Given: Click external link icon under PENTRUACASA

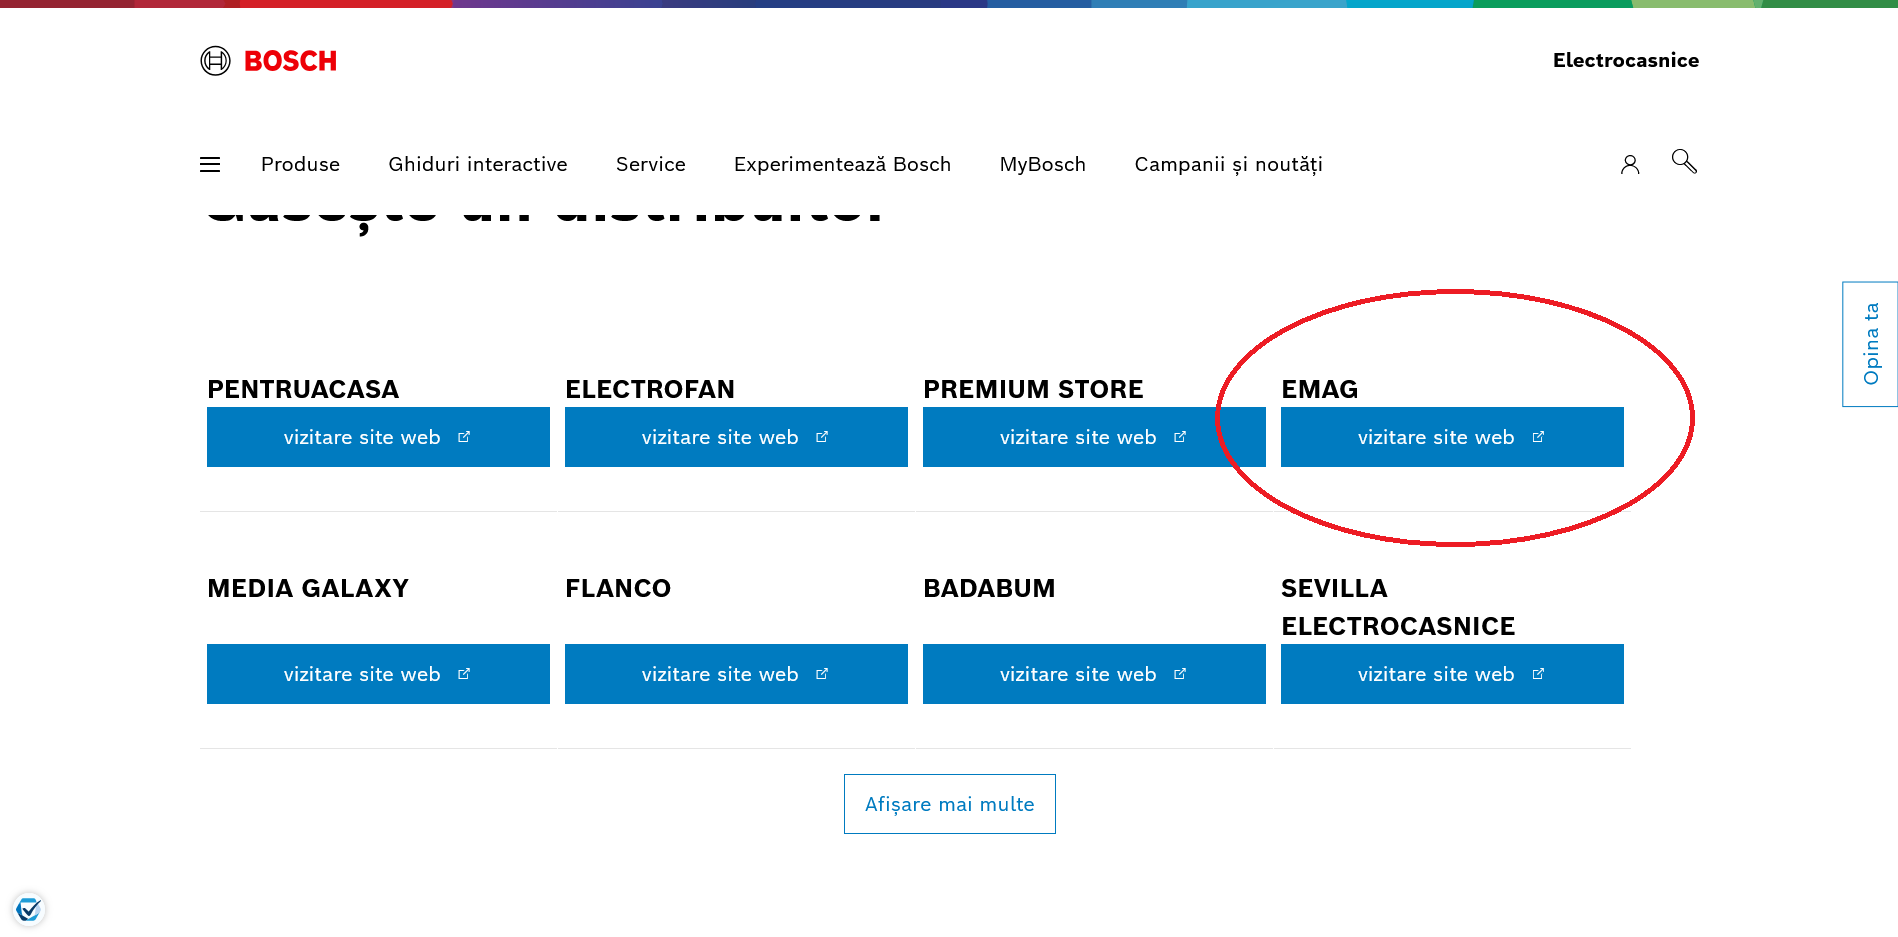Looking at the screenshot, I should [464, 437].
